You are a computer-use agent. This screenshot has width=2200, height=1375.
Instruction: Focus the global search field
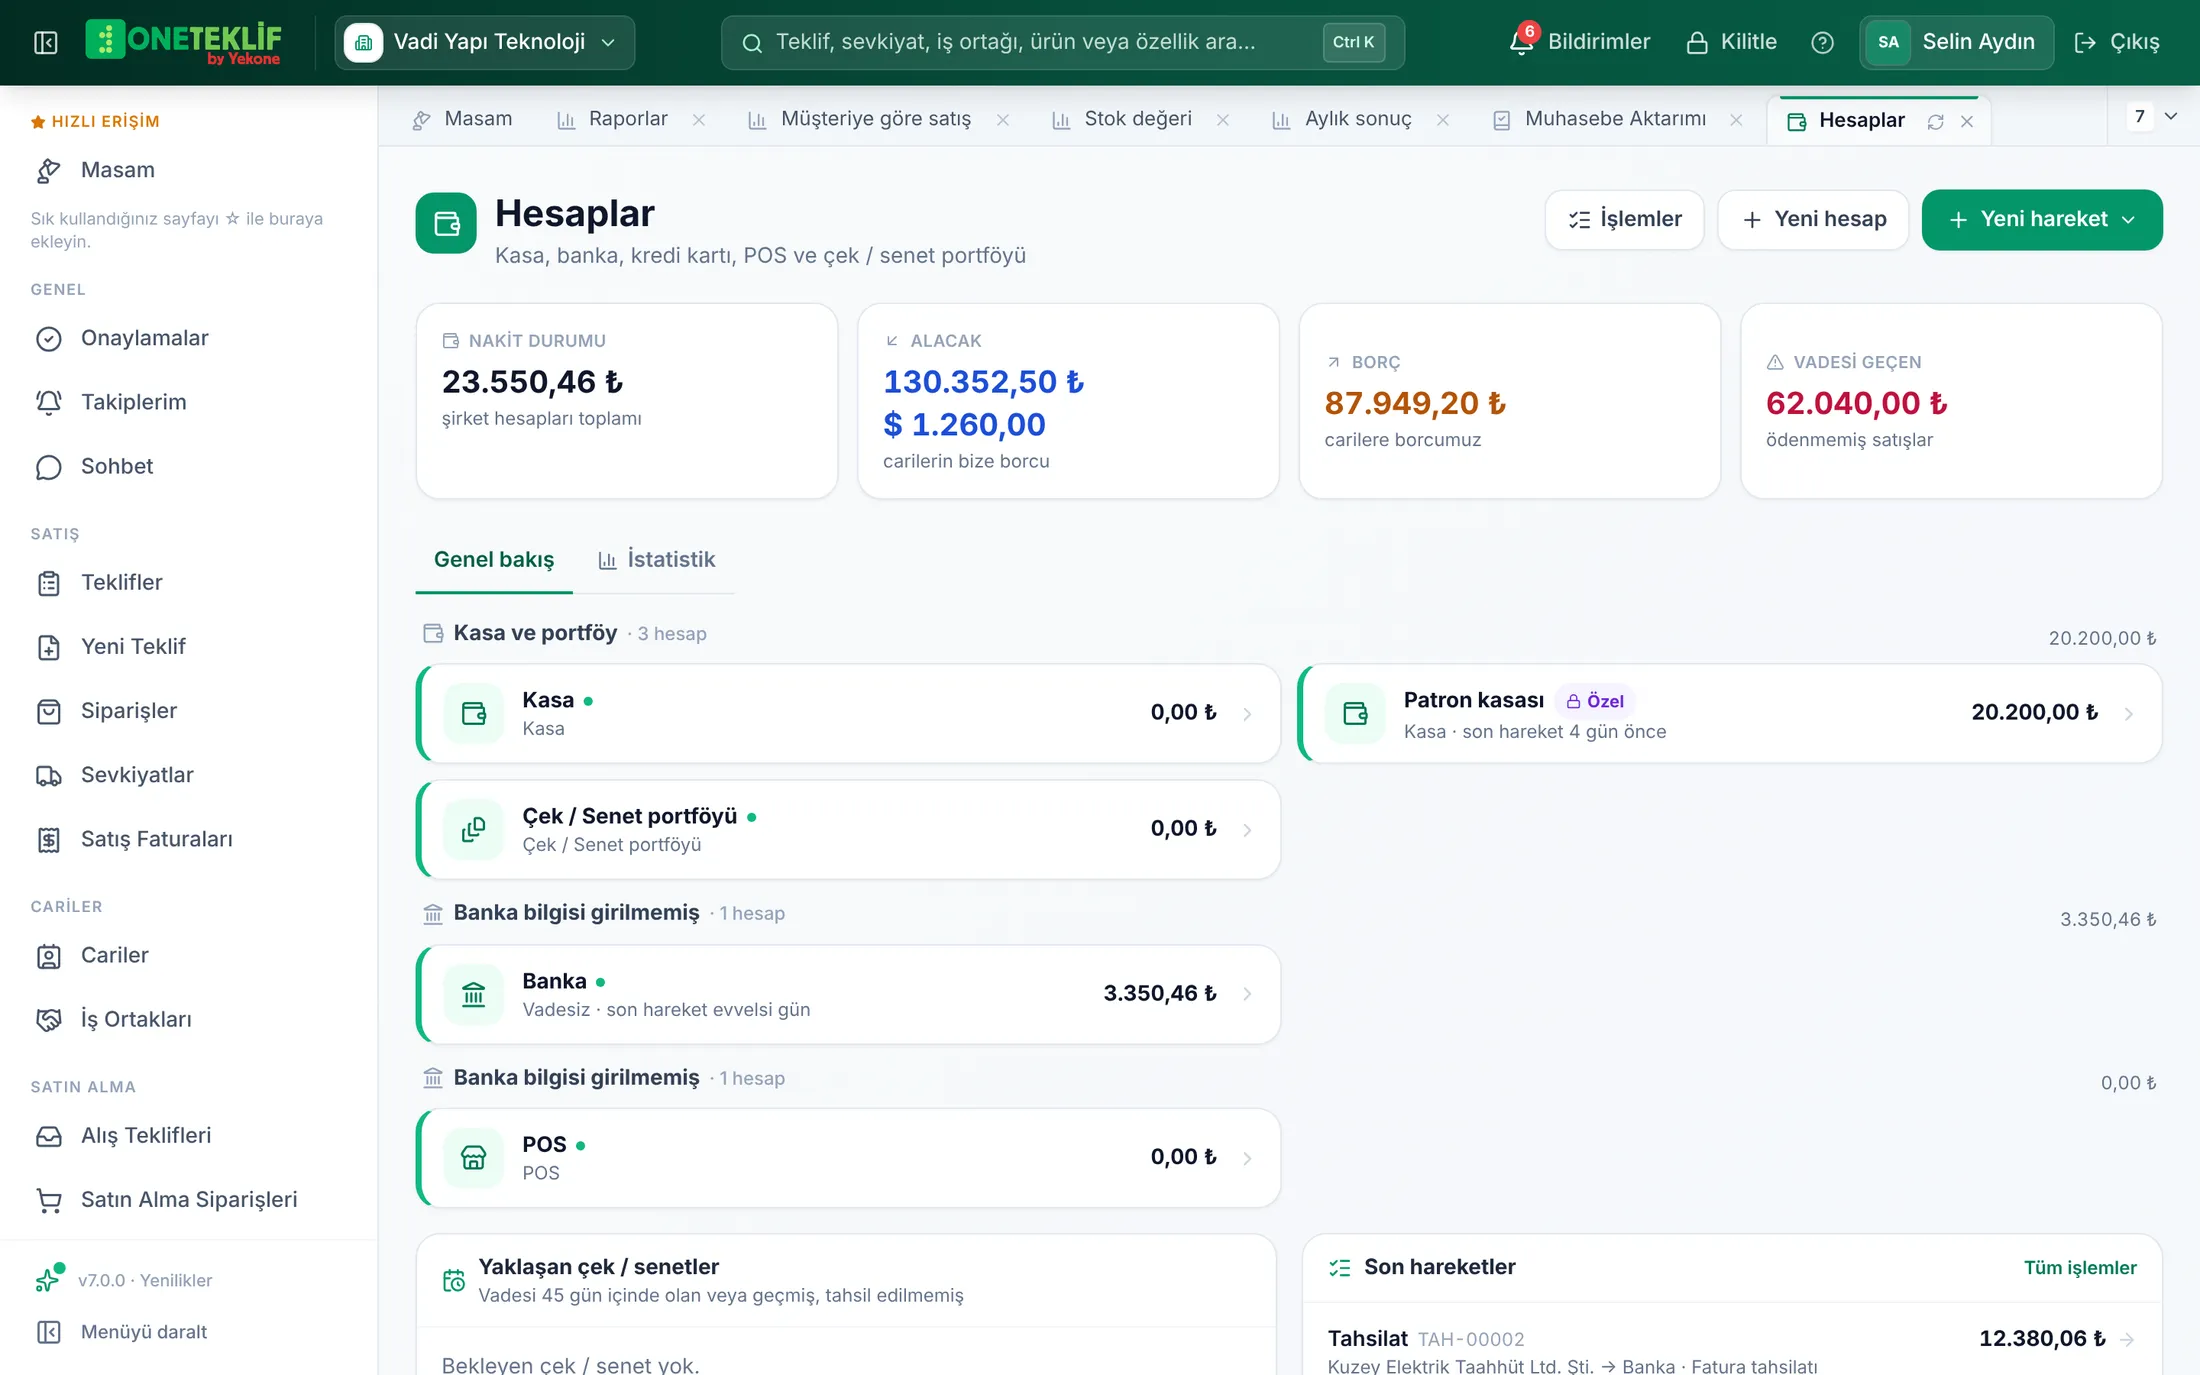(1062, 42)
